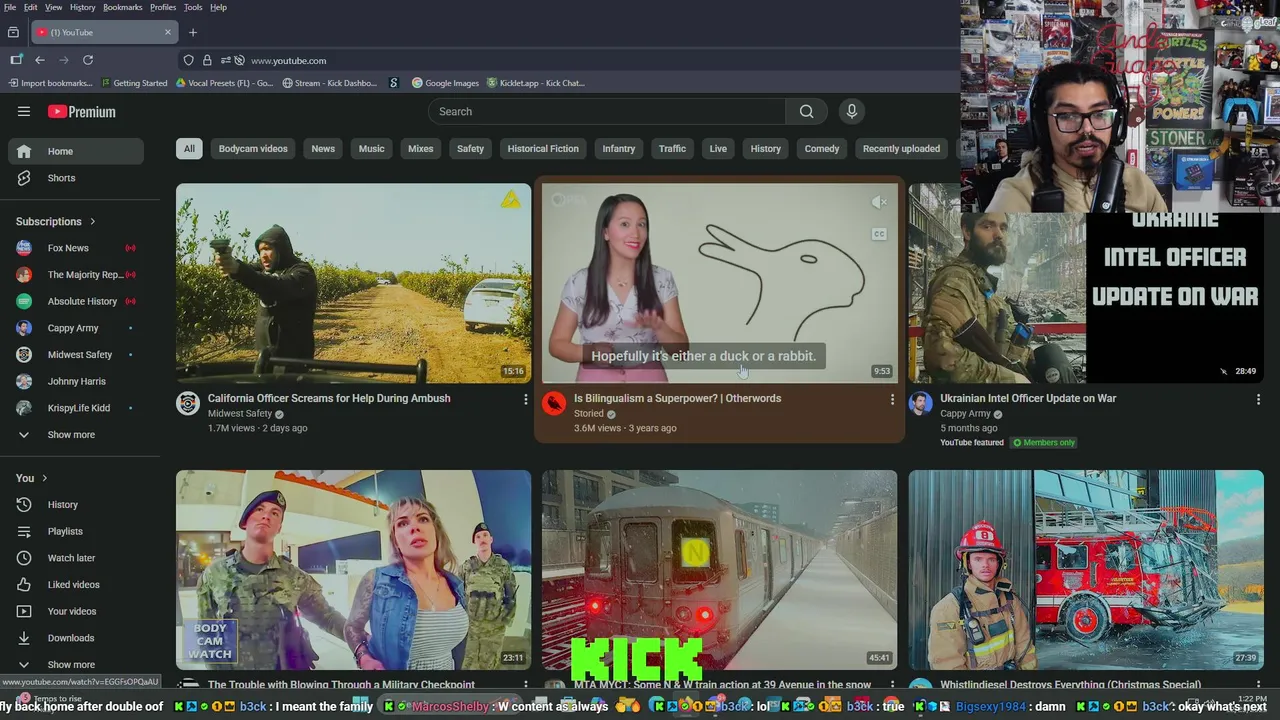Open the military checkpoint video thumbnail
The image size is (1280, 720).
coord(354,570)
